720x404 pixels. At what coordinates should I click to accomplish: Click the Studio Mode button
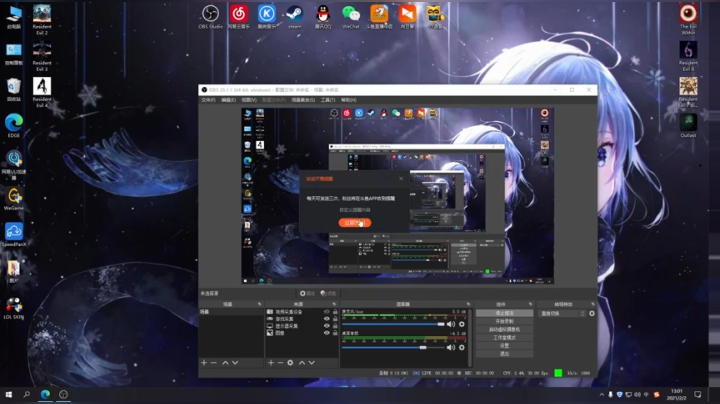(505, 337)
